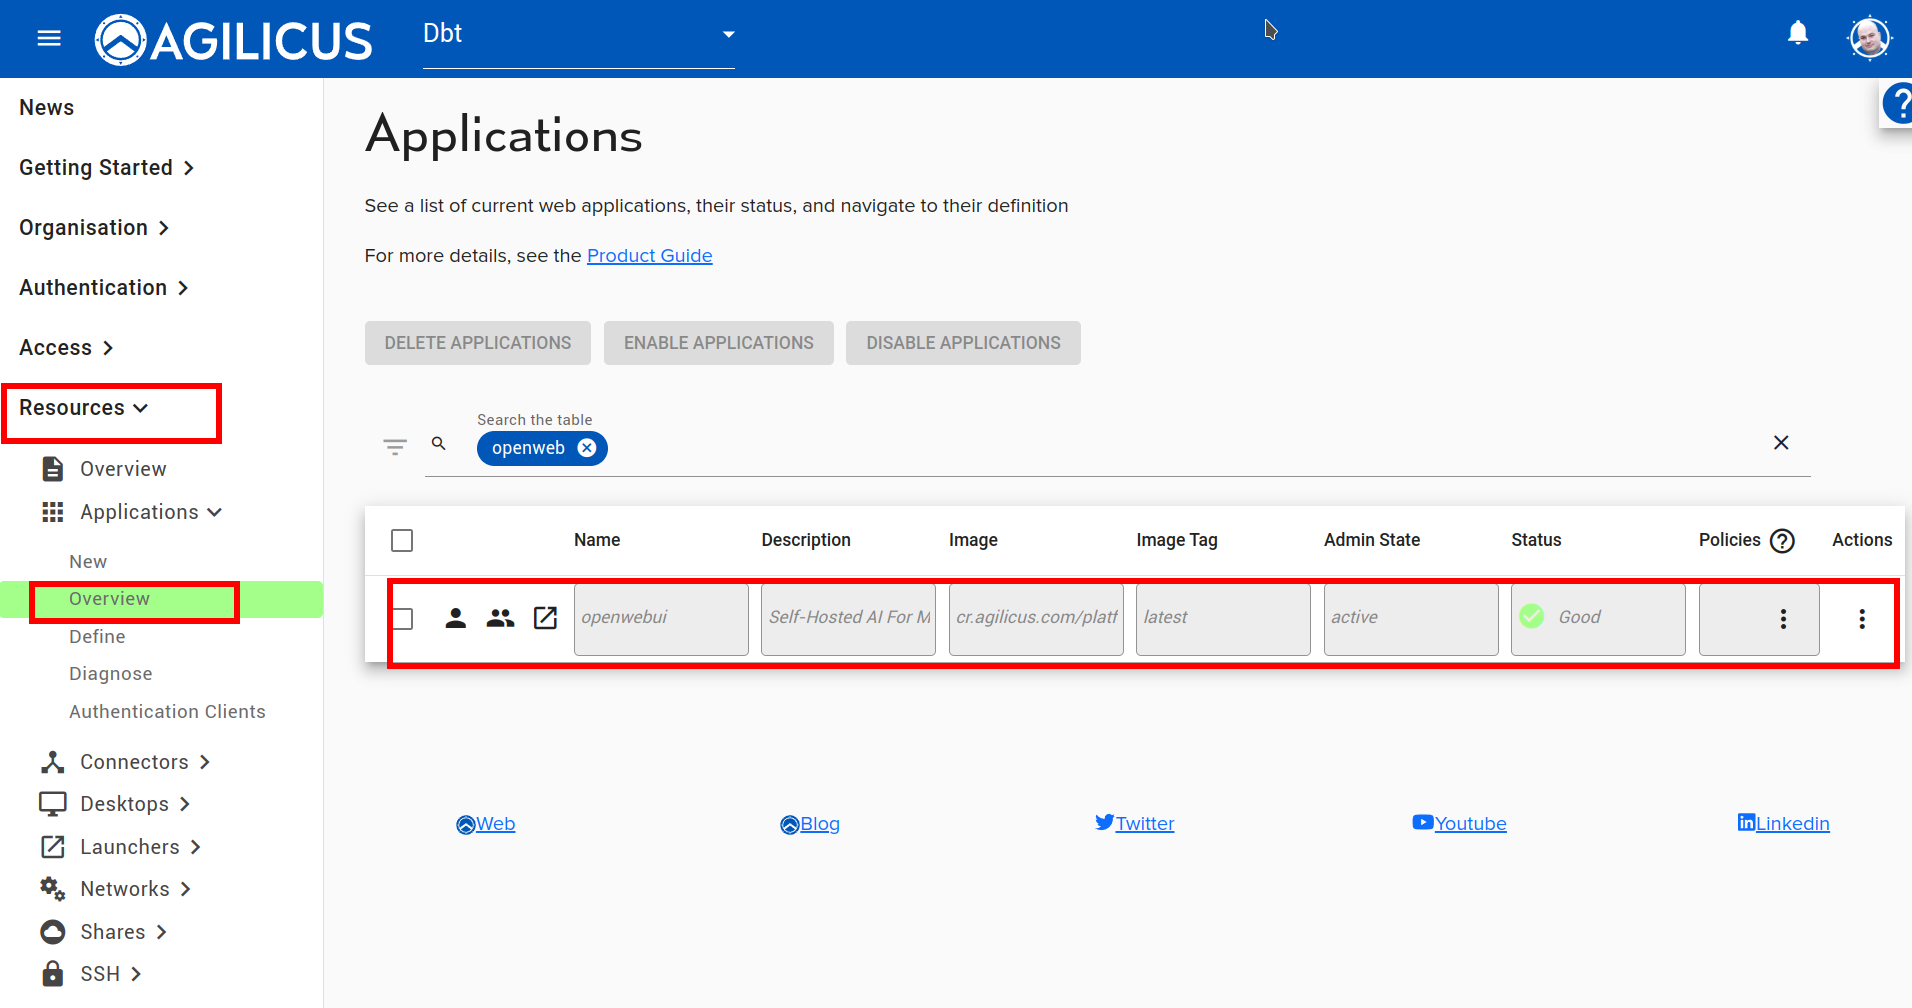The width and height of the screenshot is (1912, 1008).
Task: Open the Dbt organisation dropdown
Action: click(x=578, y=35)
